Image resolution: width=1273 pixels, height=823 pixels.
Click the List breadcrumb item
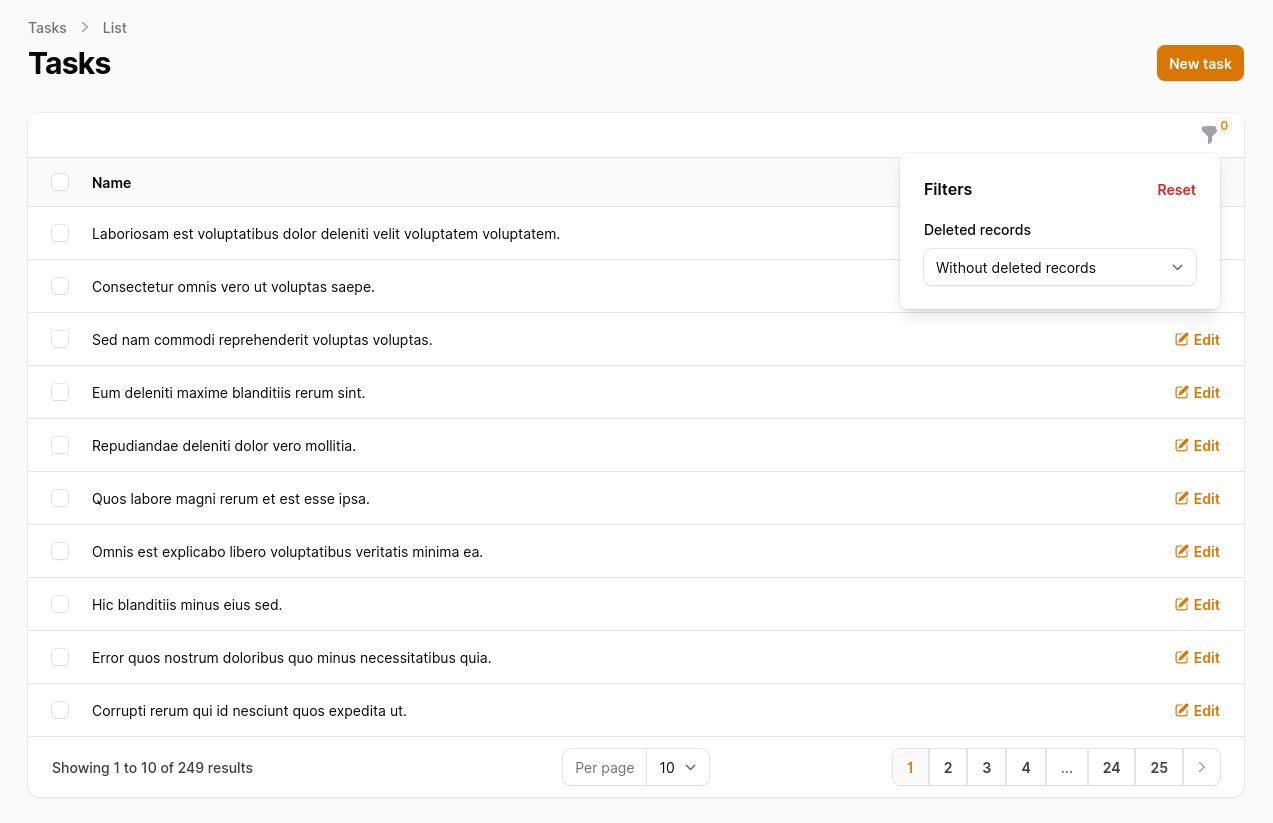click(x=115, y=28)
